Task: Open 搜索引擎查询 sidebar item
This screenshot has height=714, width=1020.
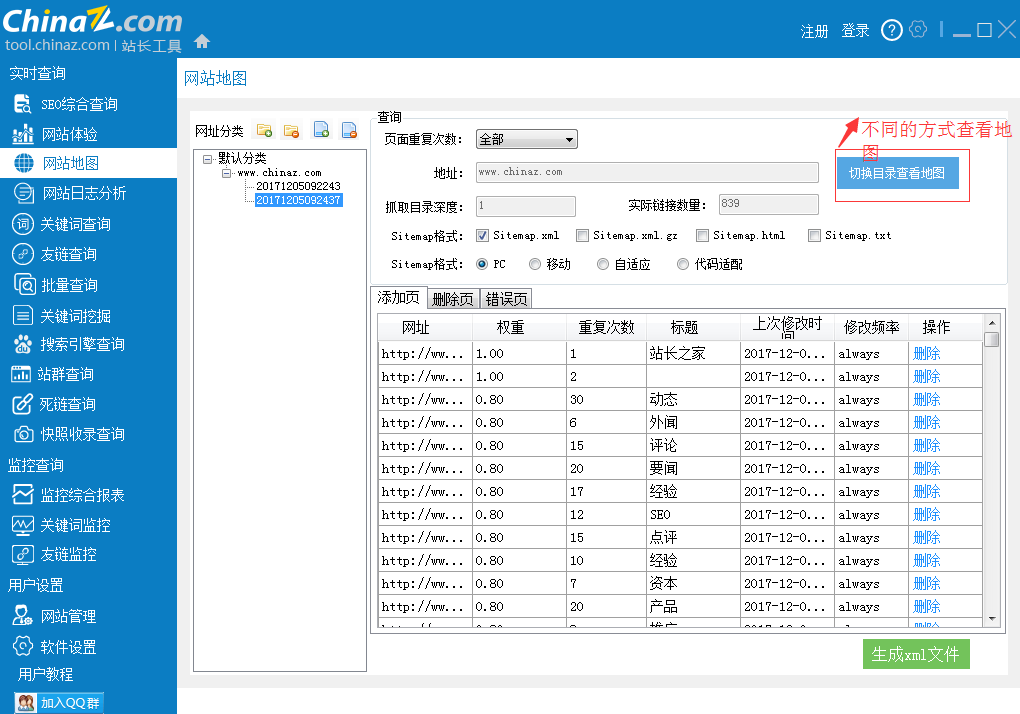Action: click(69, 344)
